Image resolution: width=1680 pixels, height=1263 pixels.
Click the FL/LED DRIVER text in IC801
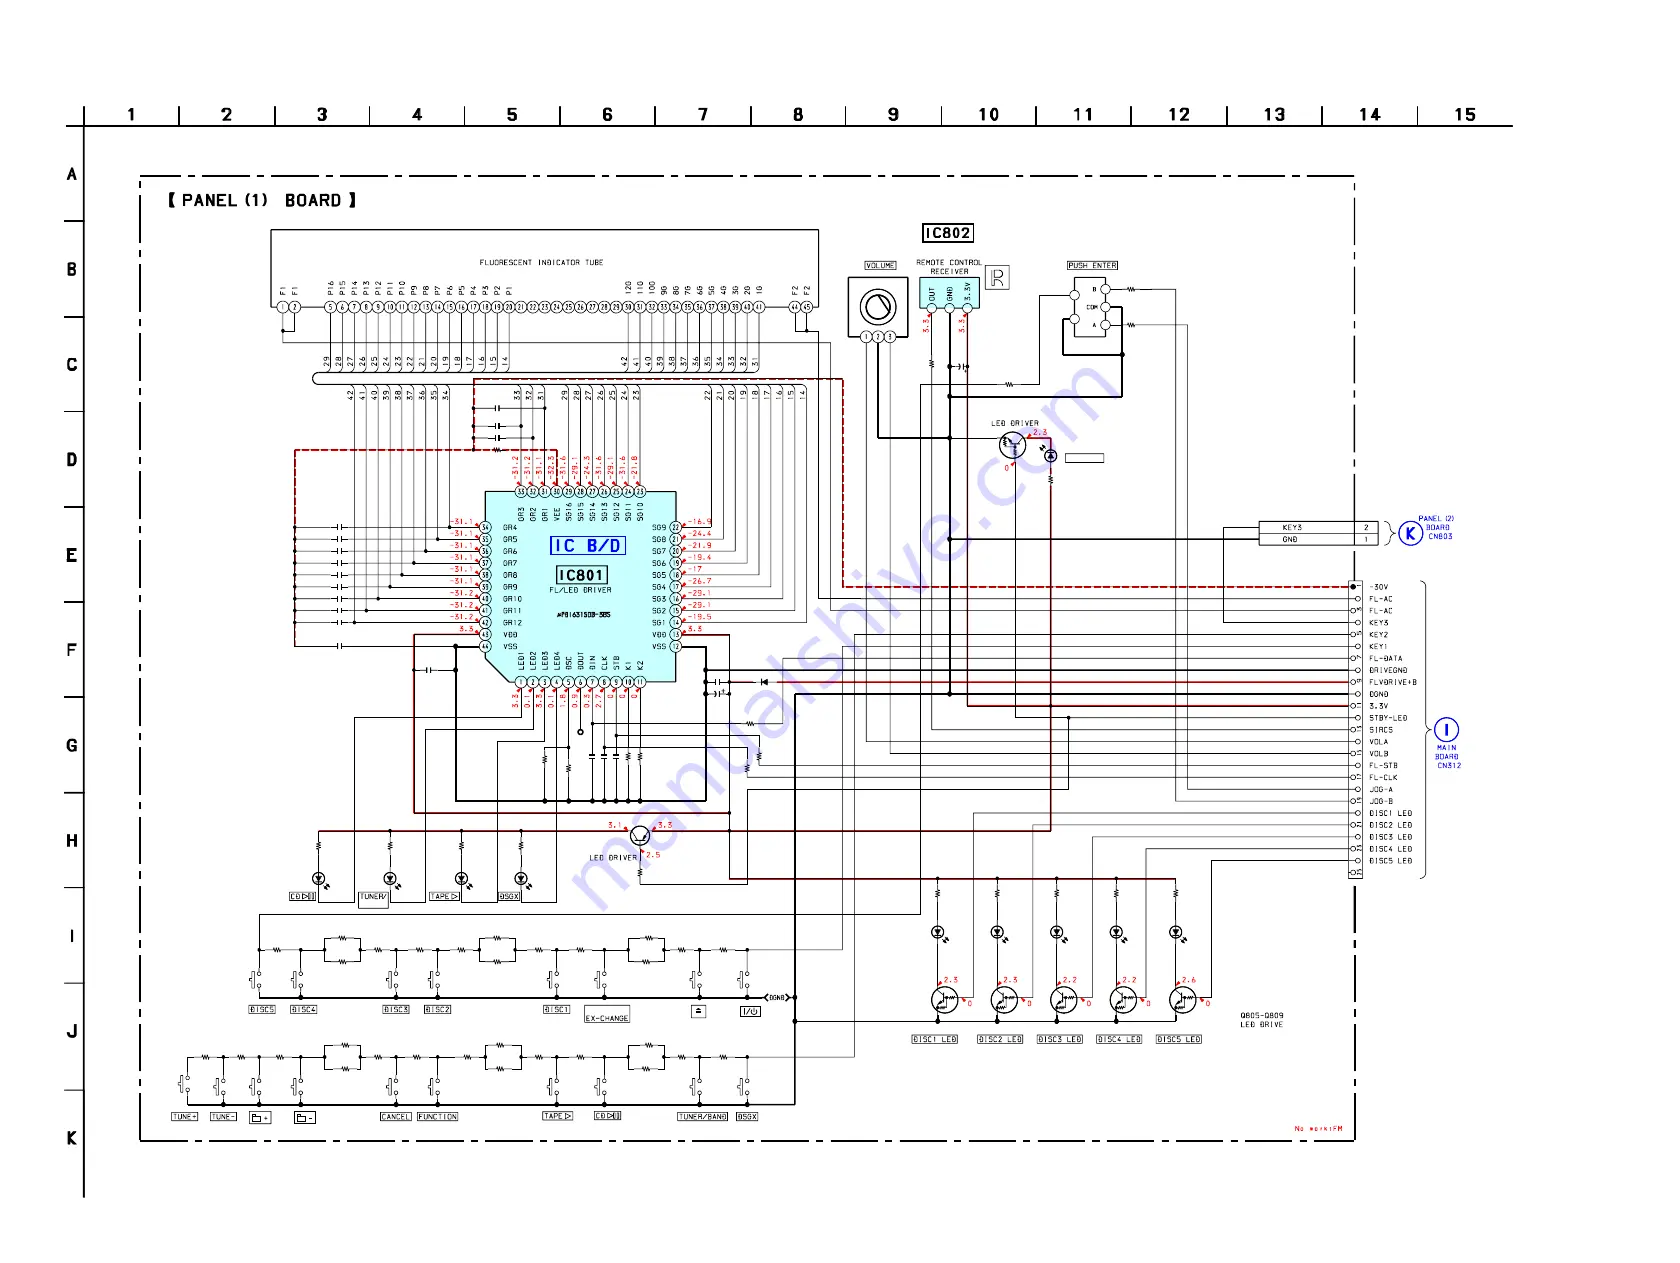tap(580, 590)
